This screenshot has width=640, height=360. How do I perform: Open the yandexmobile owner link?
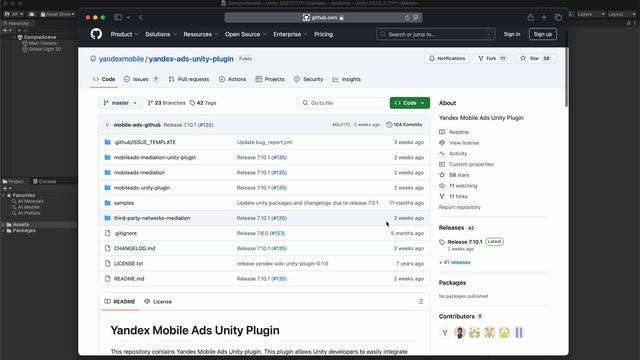click(x=121, y=59)
